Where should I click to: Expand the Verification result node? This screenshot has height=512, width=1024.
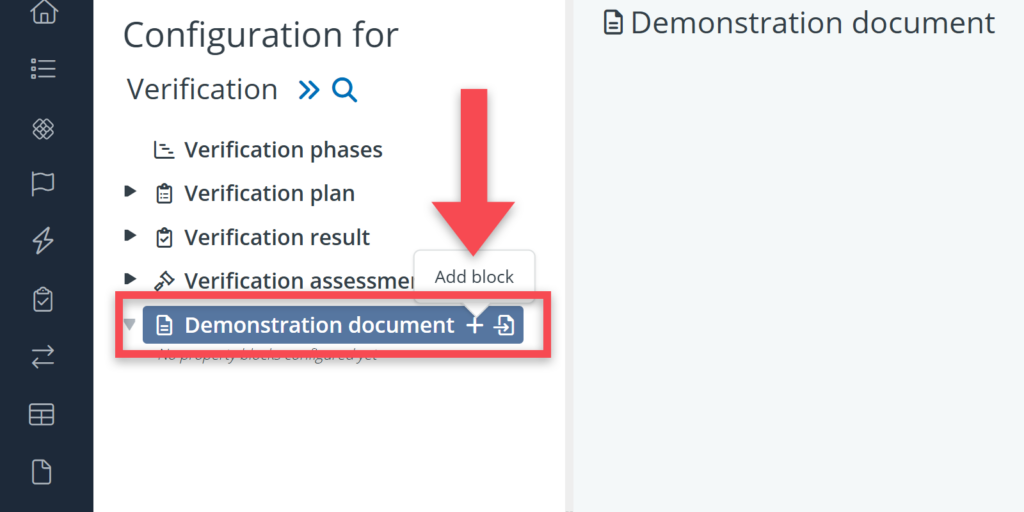pyautogui.click(x=130, y=236)
